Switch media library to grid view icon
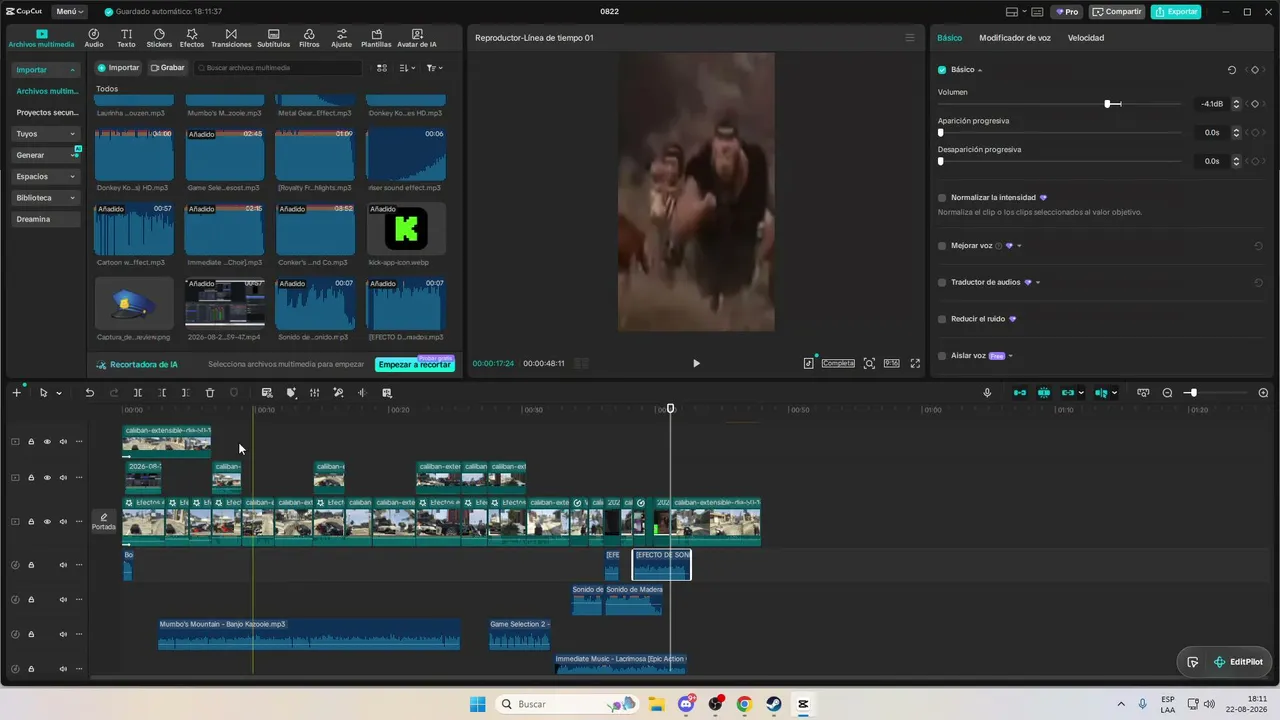 tap(381, 68)
